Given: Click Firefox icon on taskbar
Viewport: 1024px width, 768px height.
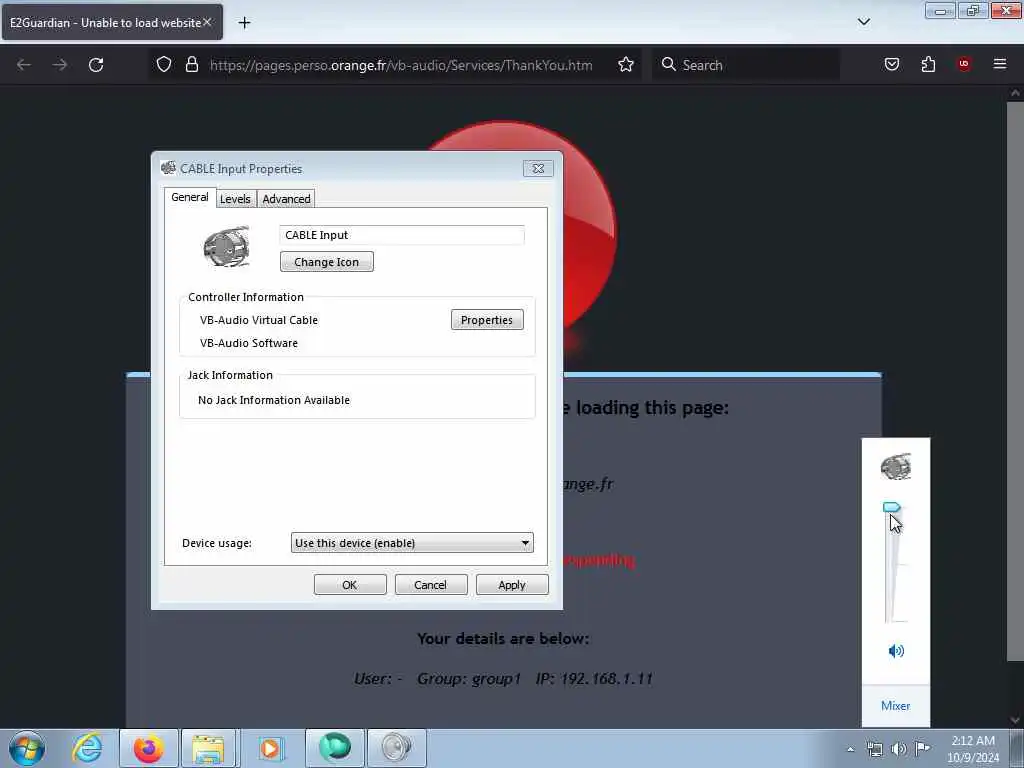Looking at the screenshot, I should pyautogui.click(x=149, y=748).
